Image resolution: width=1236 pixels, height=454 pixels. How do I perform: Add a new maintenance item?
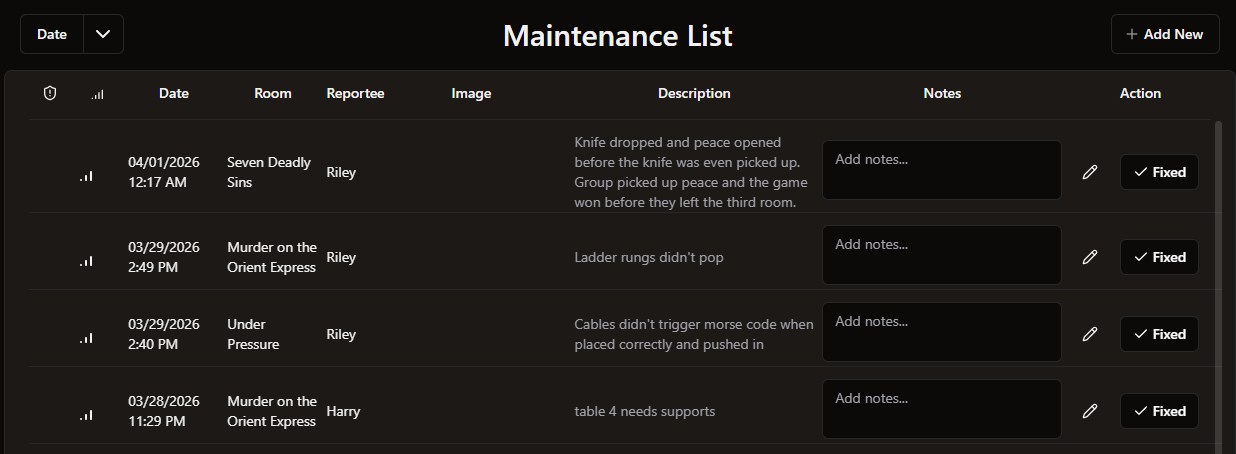point(1165,34)
